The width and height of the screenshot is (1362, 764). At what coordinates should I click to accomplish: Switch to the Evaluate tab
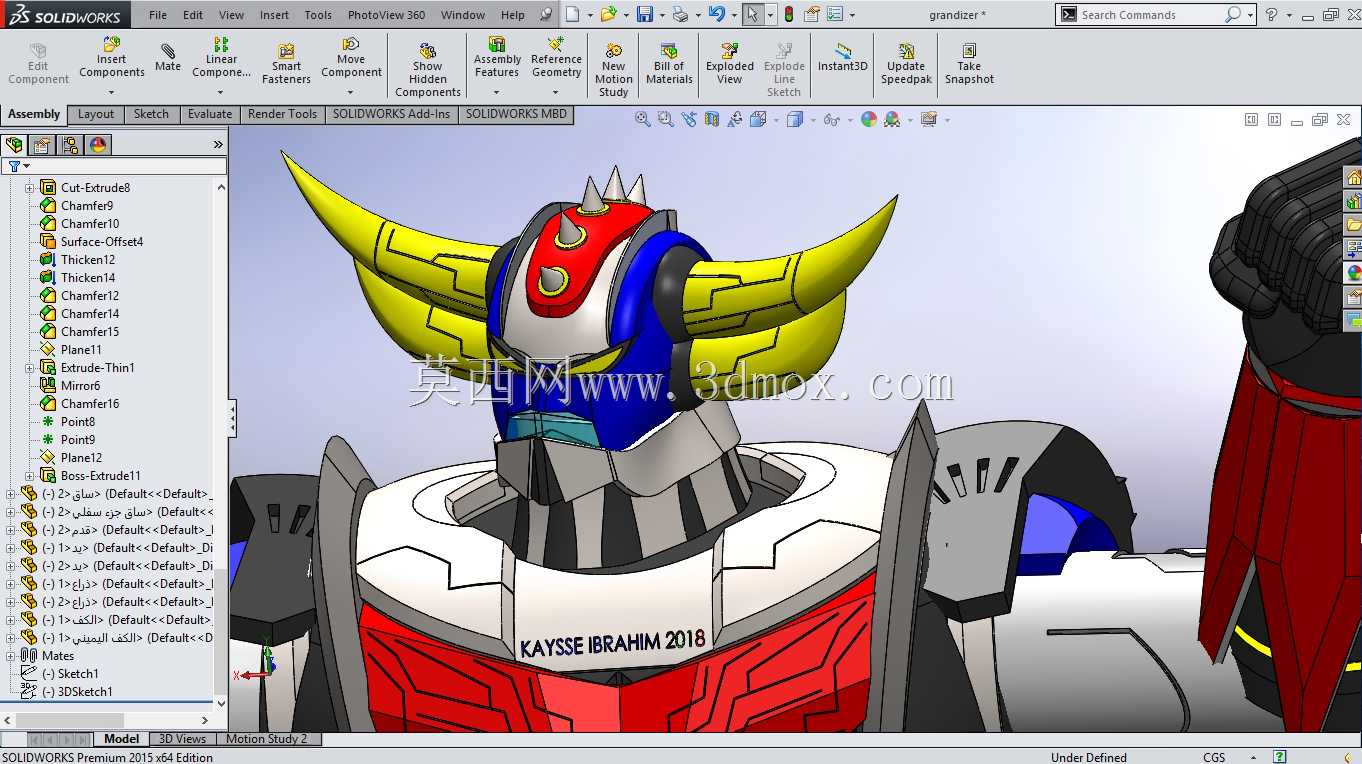tap(210, 114)
